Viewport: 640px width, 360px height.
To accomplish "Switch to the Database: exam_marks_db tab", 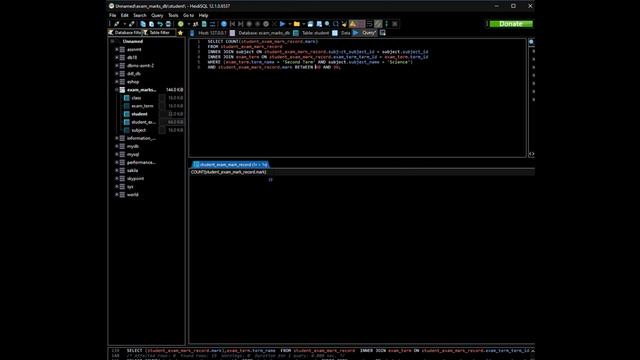I will (260, 33).
